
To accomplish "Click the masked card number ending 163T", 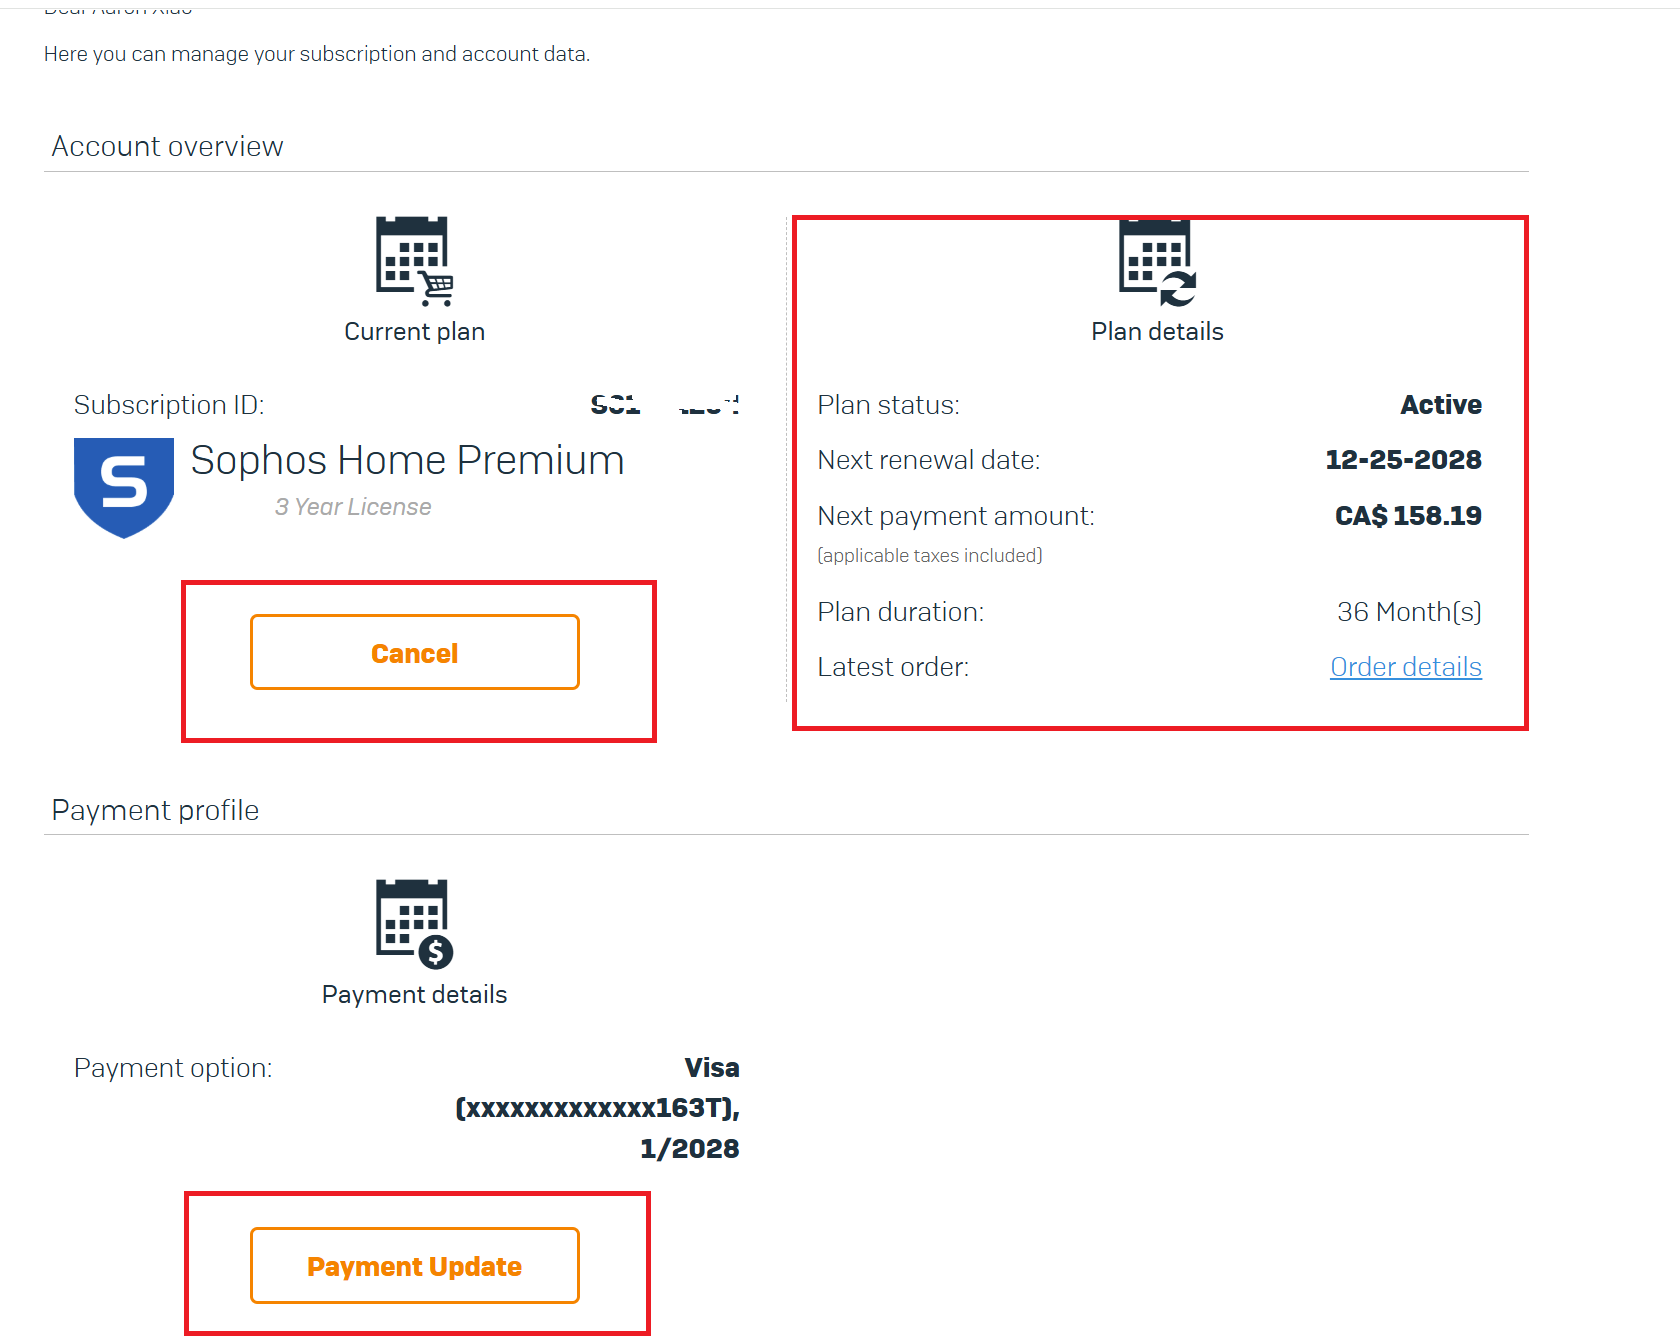I will tap(597, 1108).
